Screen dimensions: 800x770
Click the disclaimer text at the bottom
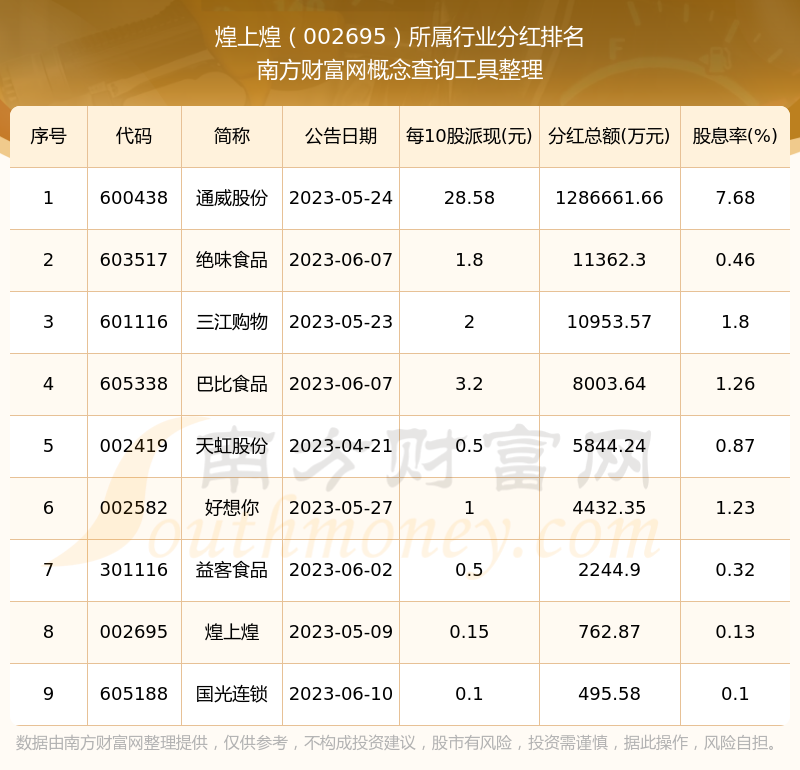coord(396,742)
